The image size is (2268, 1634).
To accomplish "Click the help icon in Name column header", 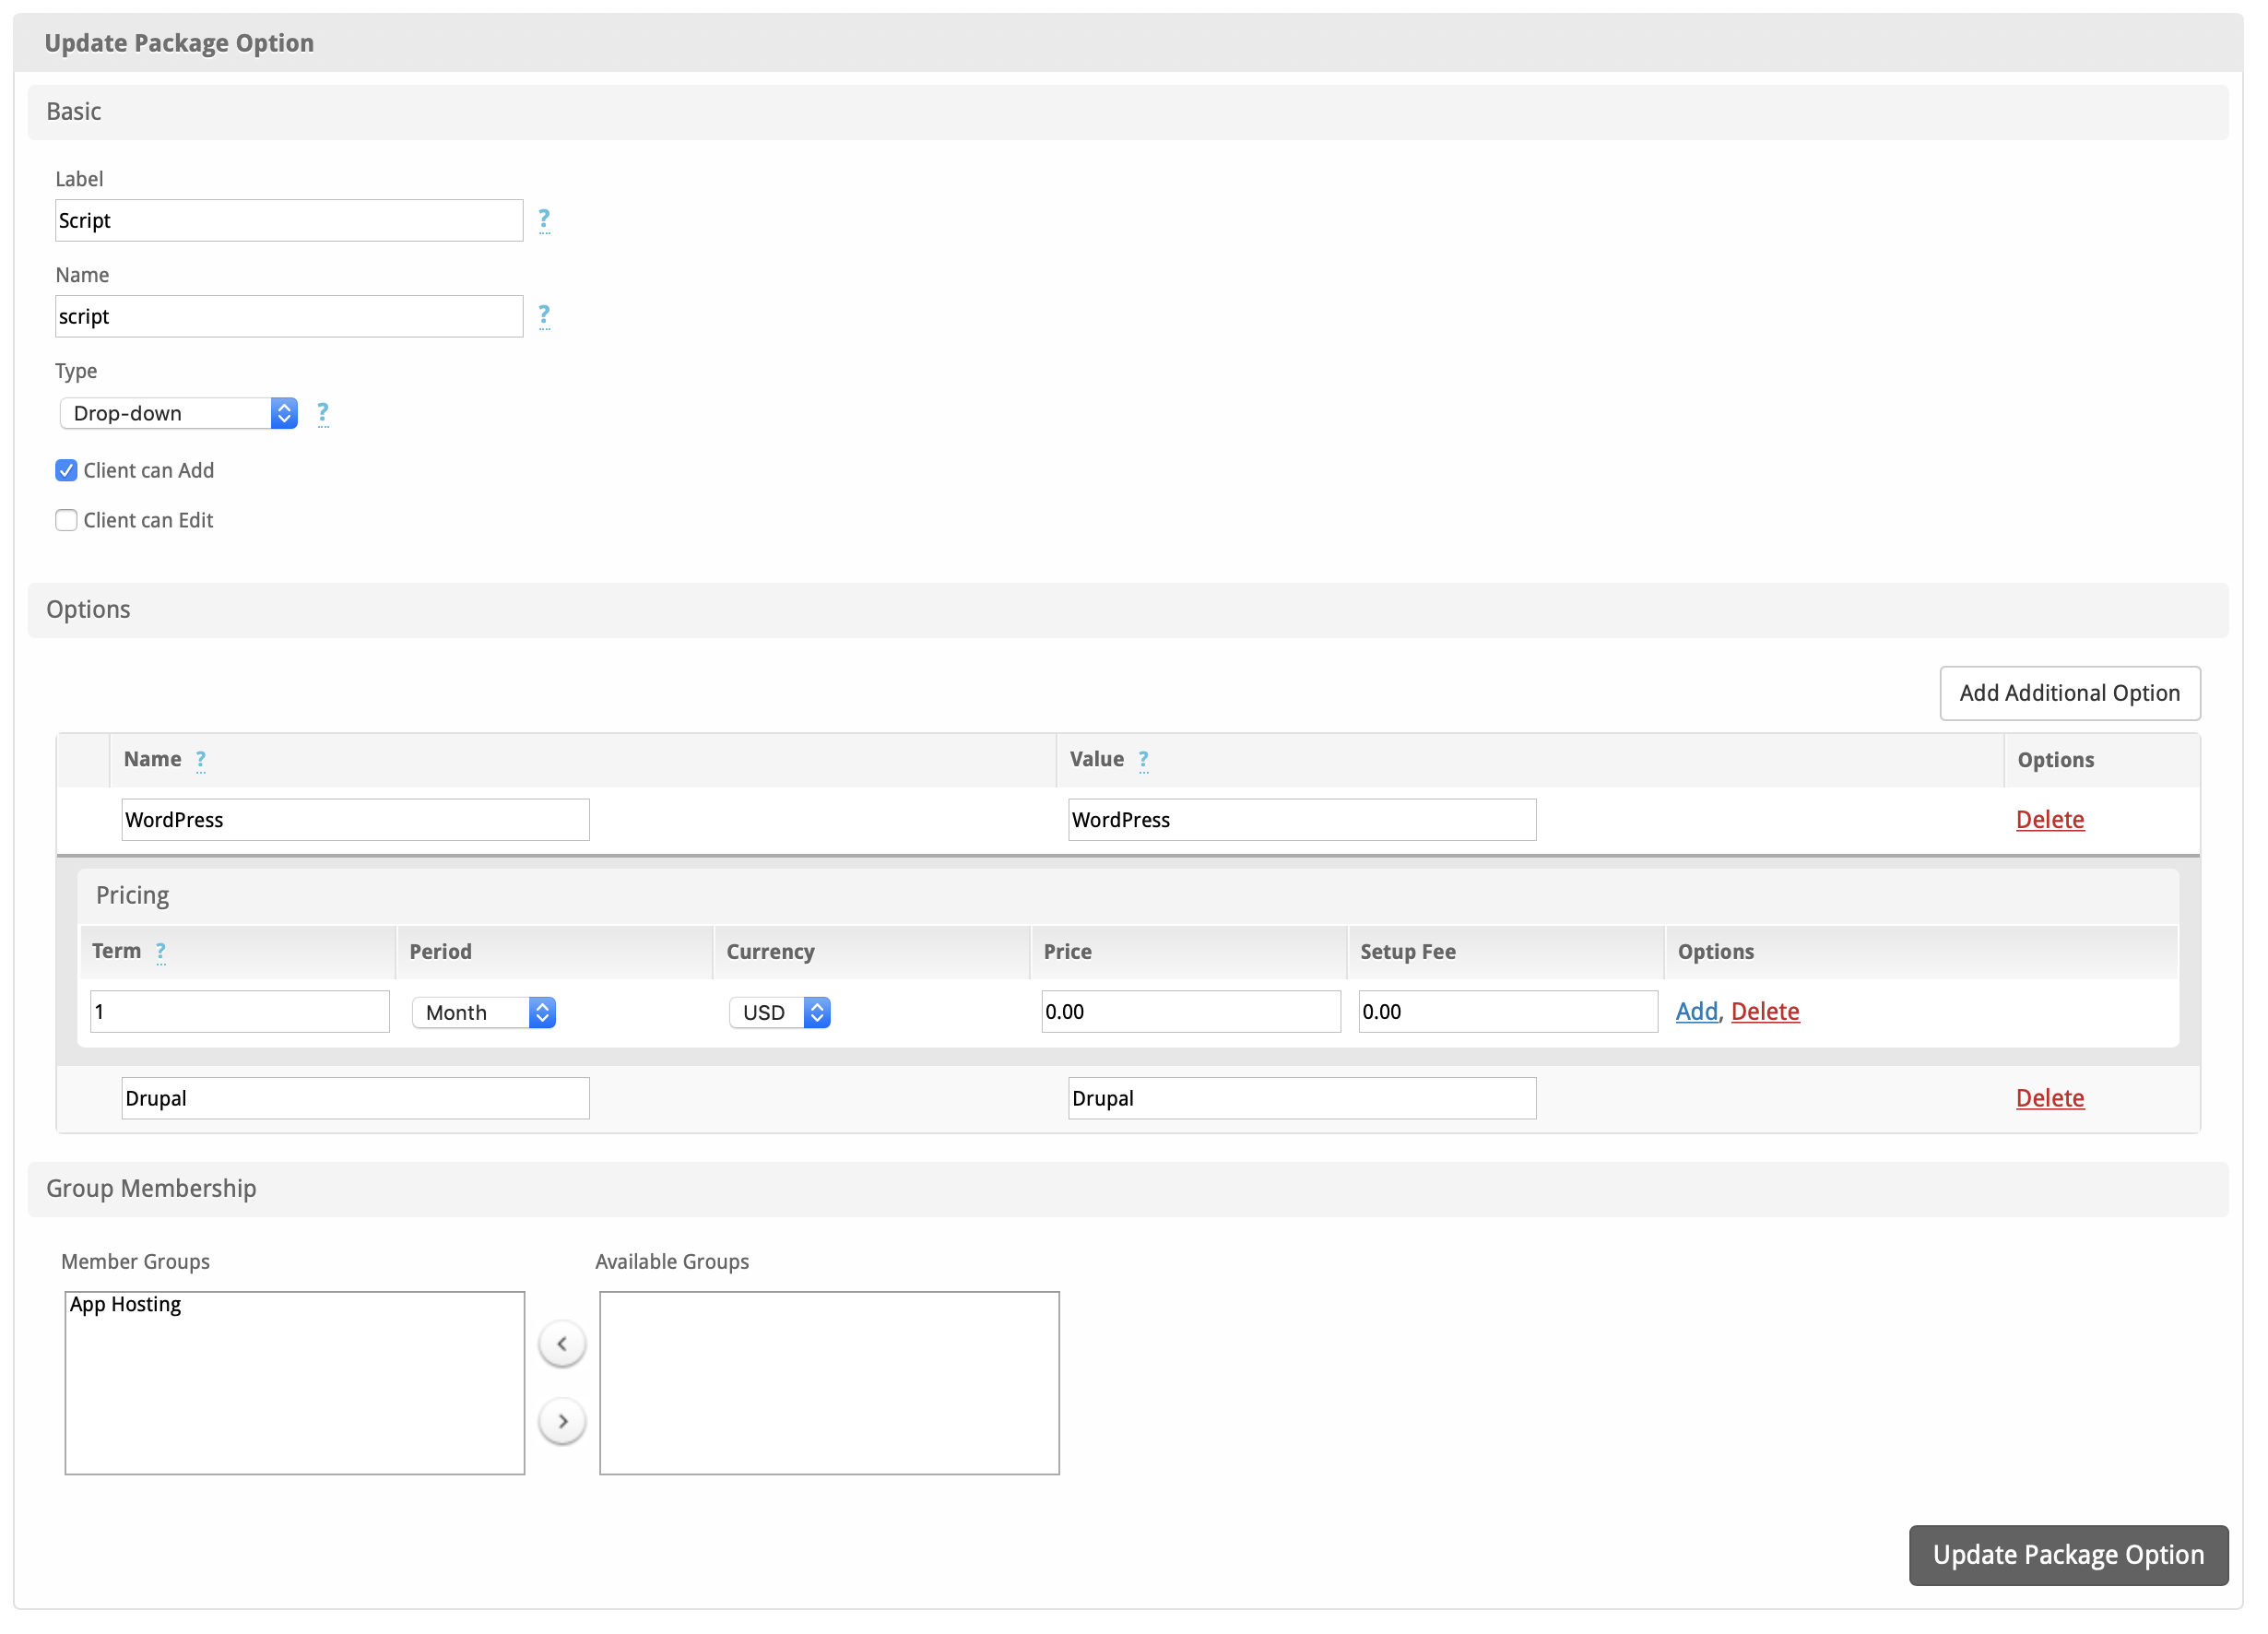I will (201, 759).
